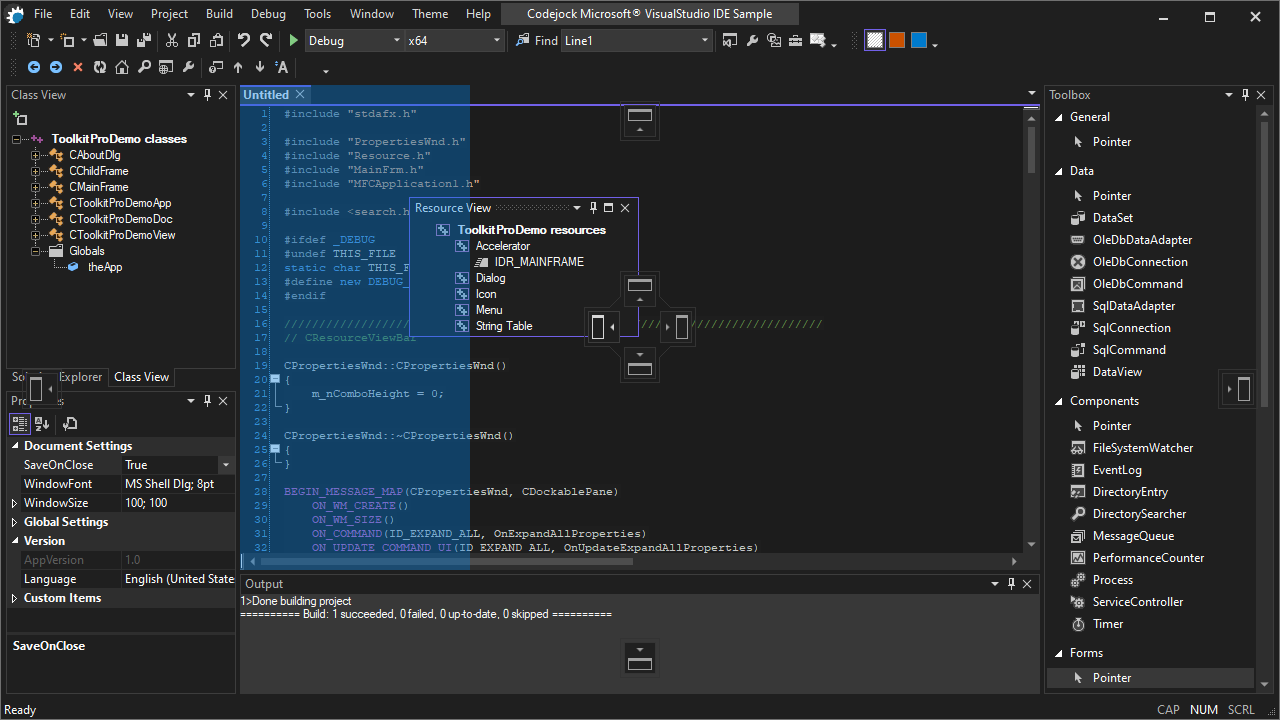
Task: Click the Search magnifier icon
Action: [144, 67]
